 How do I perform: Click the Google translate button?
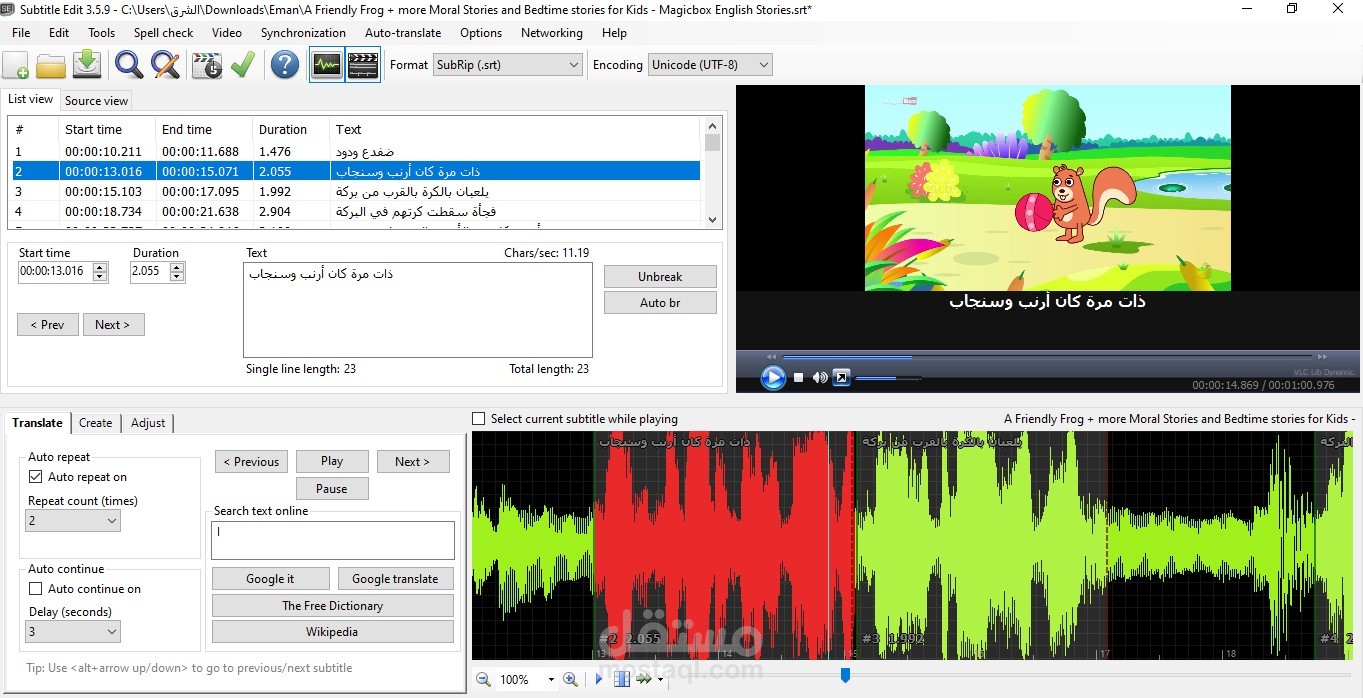pos(395,579)
